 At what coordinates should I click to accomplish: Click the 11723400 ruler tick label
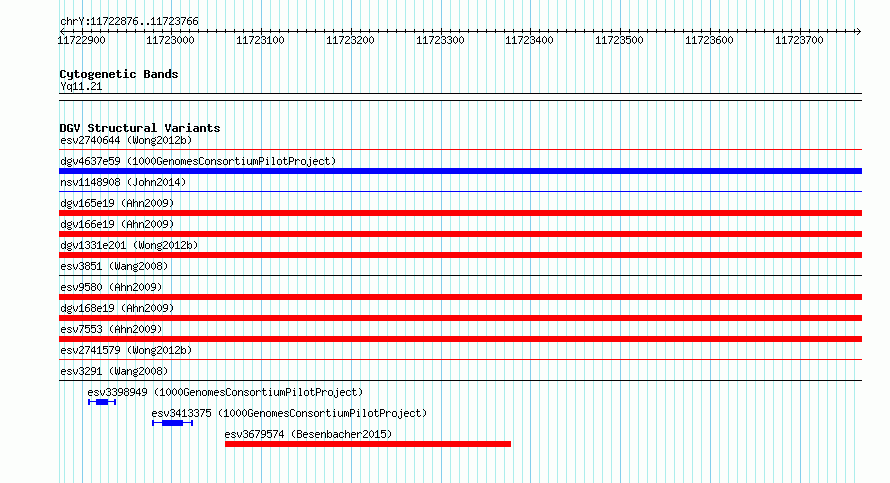(530, 40)
